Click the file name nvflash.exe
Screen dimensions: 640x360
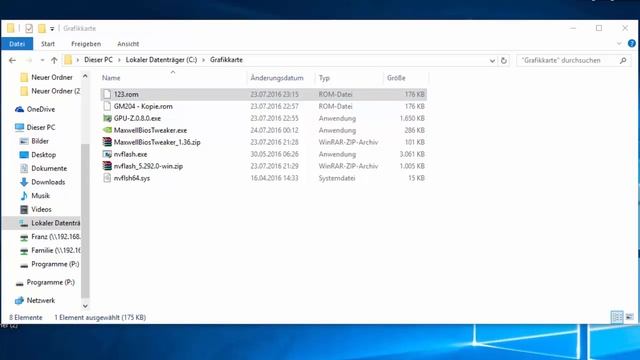click(130, 154)
